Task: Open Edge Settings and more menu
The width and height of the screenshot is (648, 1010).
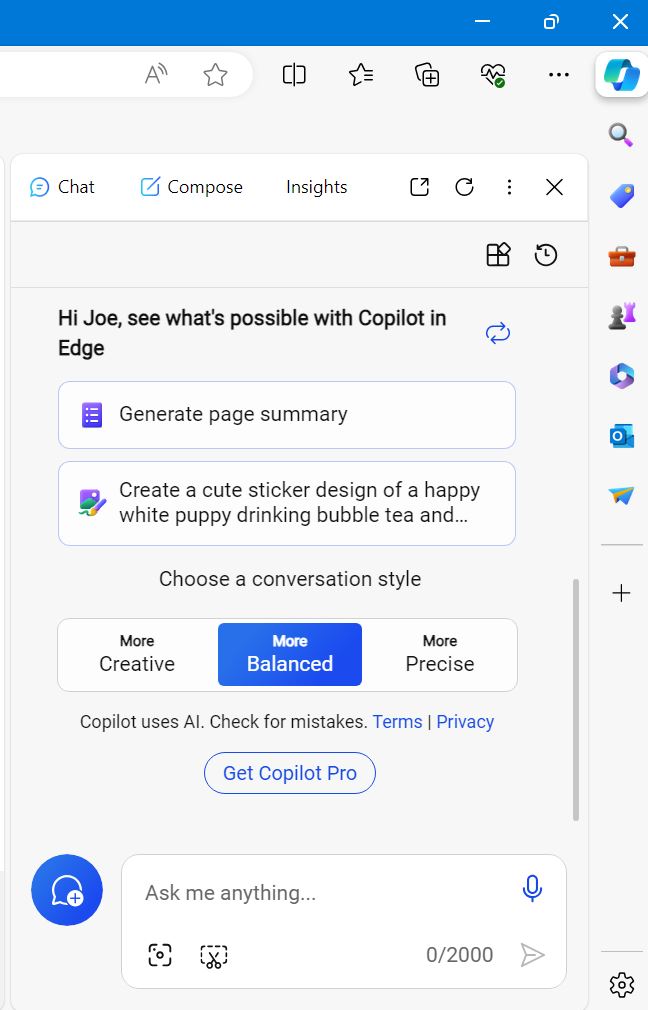Action: (558, 75)
